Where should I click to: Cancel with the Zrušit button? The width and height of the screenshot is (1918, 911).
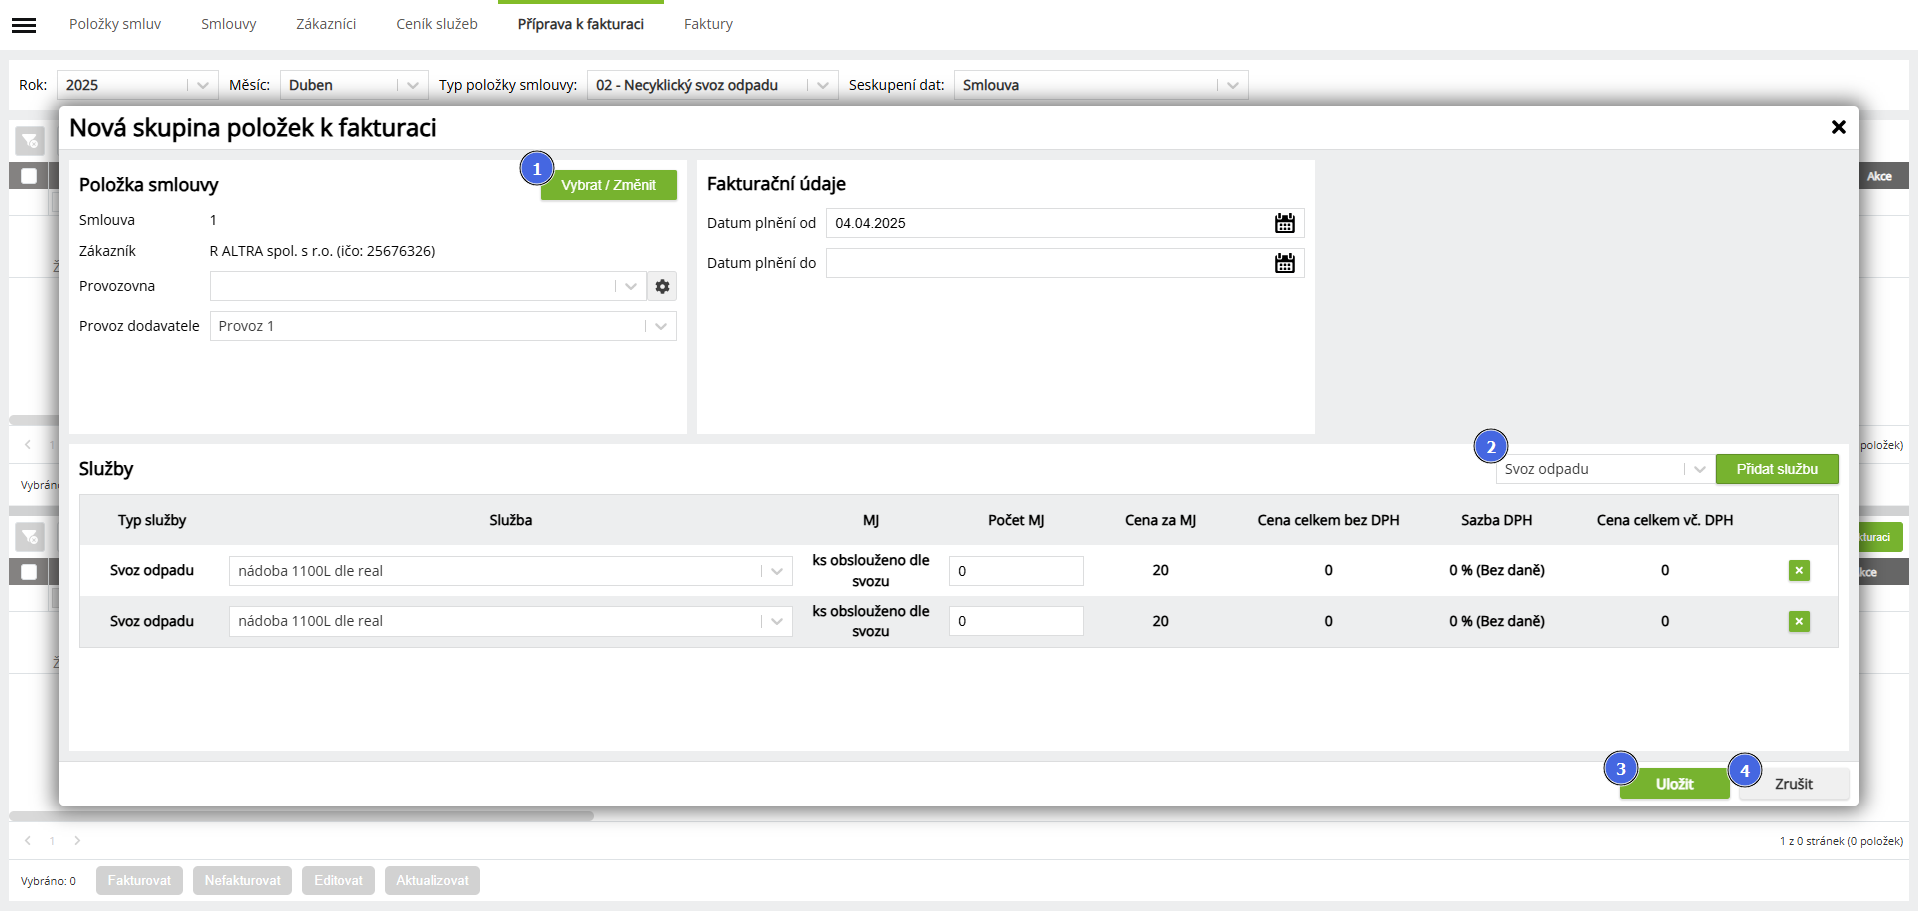pyautogui.click(x=1794, y=784)
